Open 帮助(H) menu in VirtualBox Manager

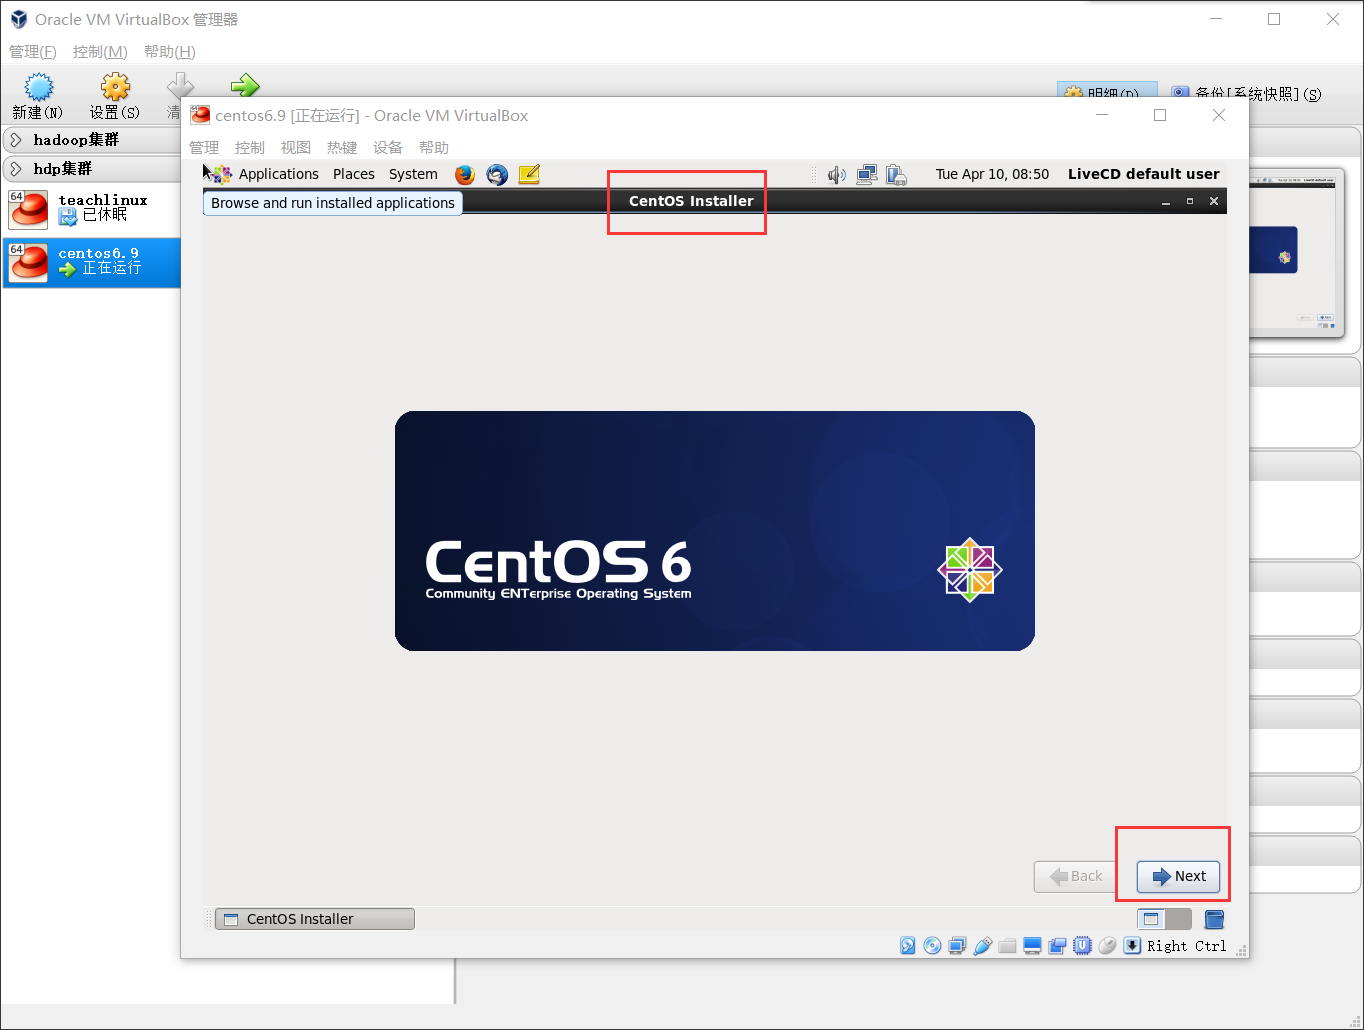170,52
